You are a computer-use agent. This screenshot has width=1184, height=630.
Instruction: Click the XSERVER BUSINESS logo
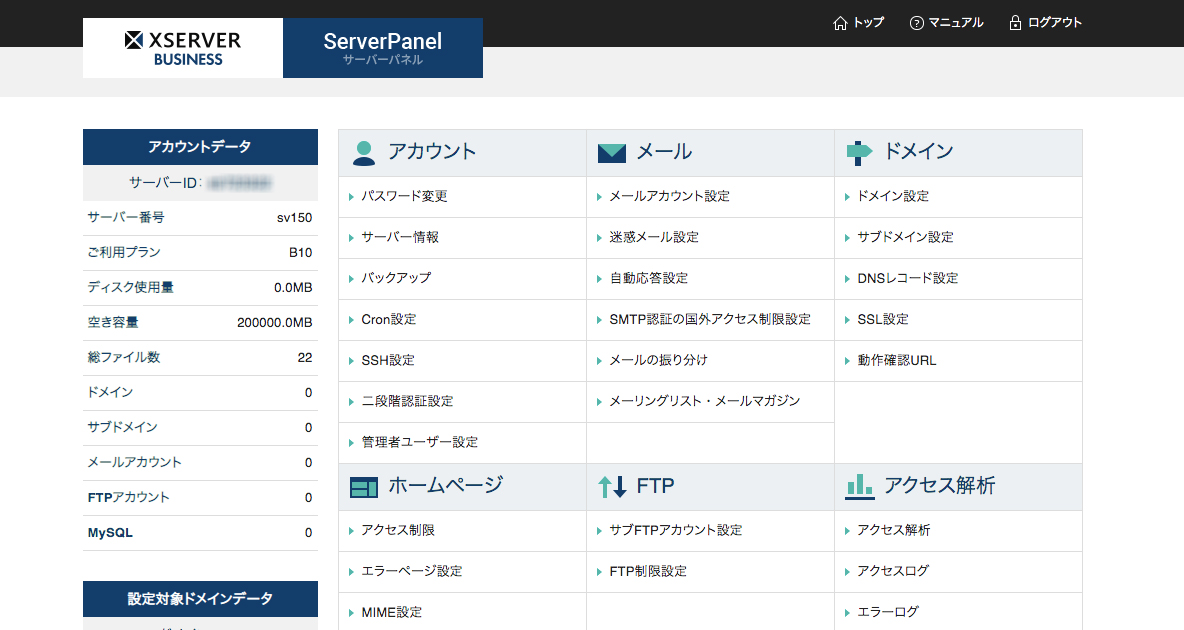183,48
